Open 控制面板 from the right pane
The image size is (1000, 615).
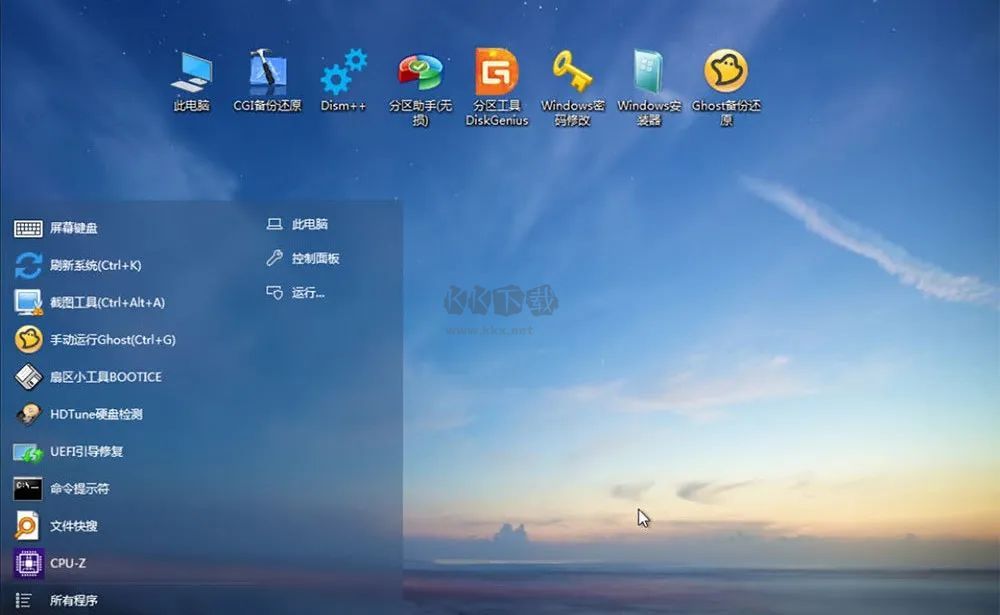click(x=312, y=259)
